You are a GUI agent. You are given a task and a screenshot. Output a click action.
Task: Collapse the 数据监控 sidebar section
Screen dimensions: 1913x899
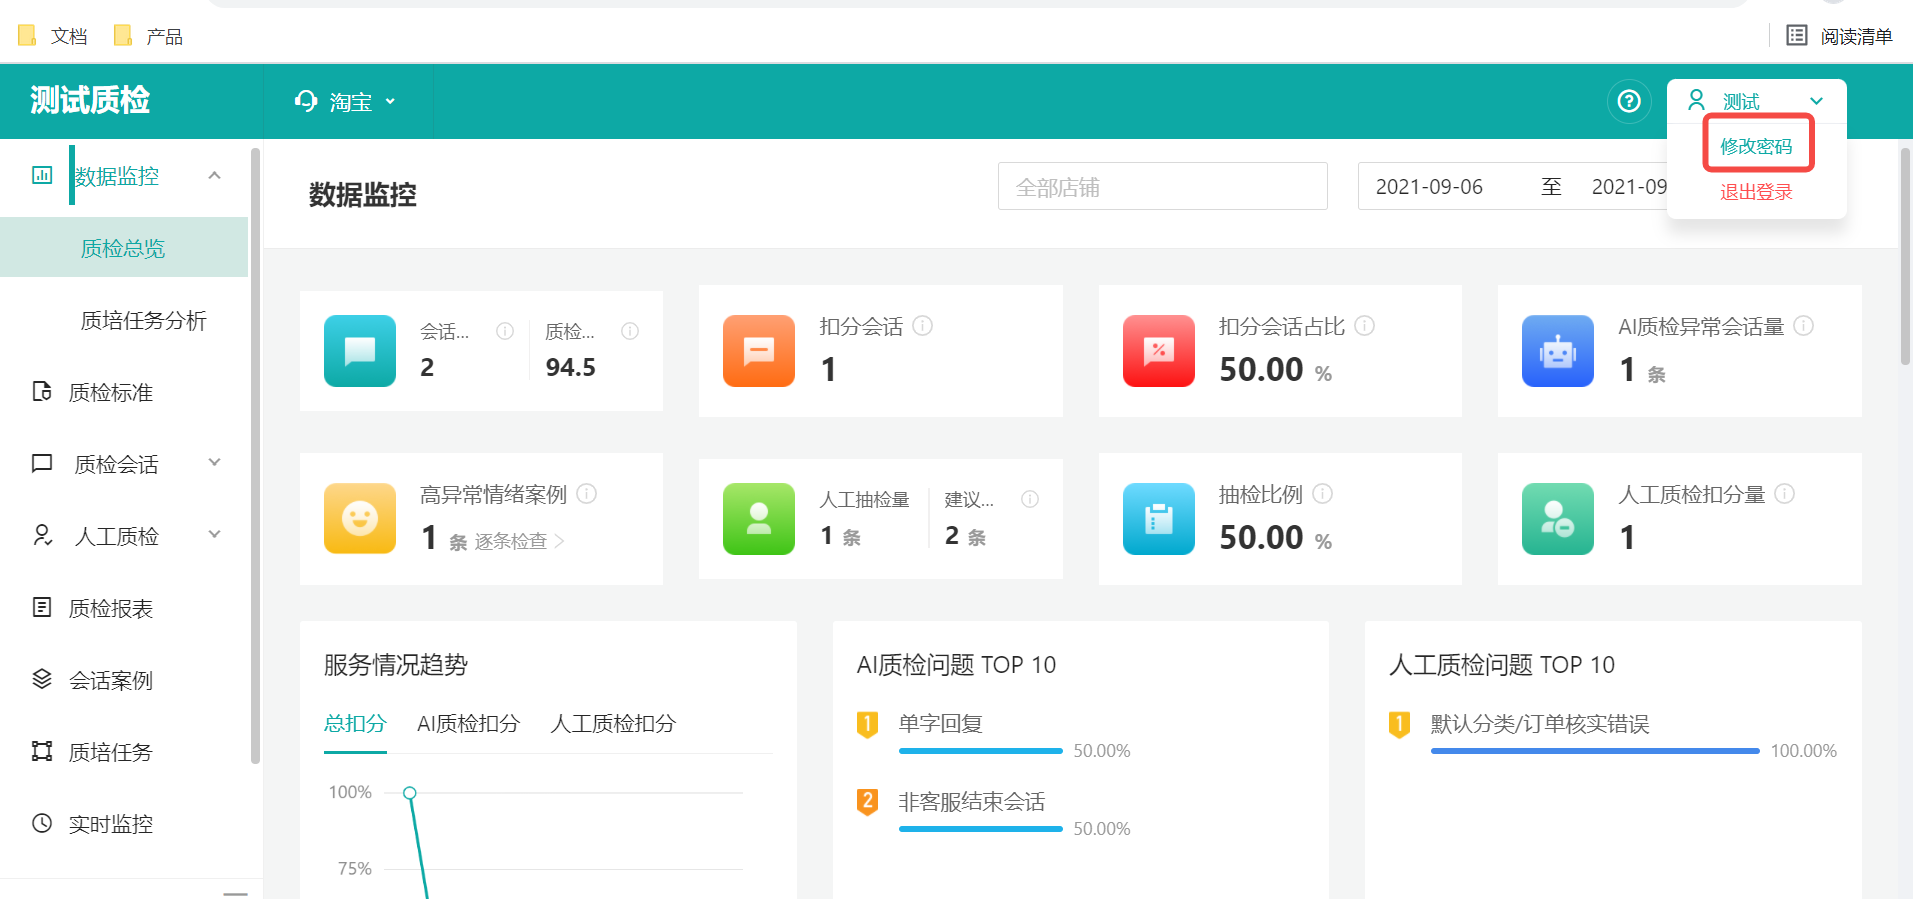214,175
